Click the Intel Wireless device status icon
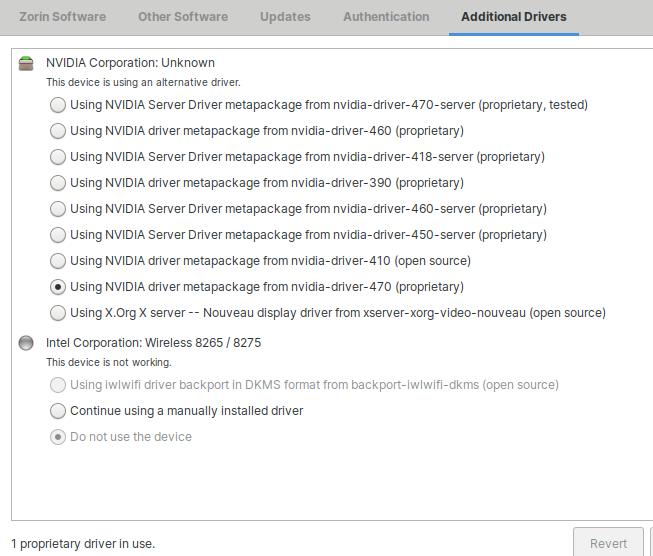Image resolution: width=653 pixels, height=556 pixels. point(26,343)
